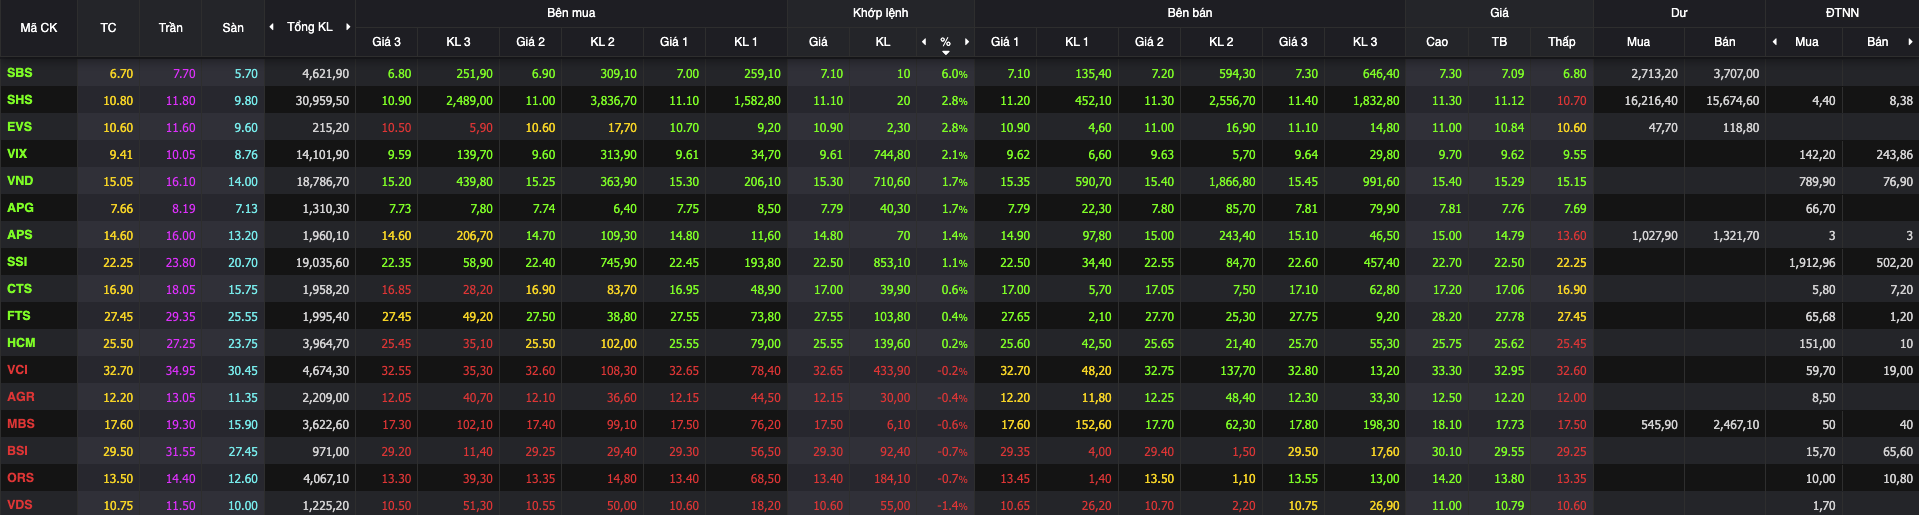Screen dimensions: 1919x515
Task: Click the TB column header
Action: [1499, 42]
